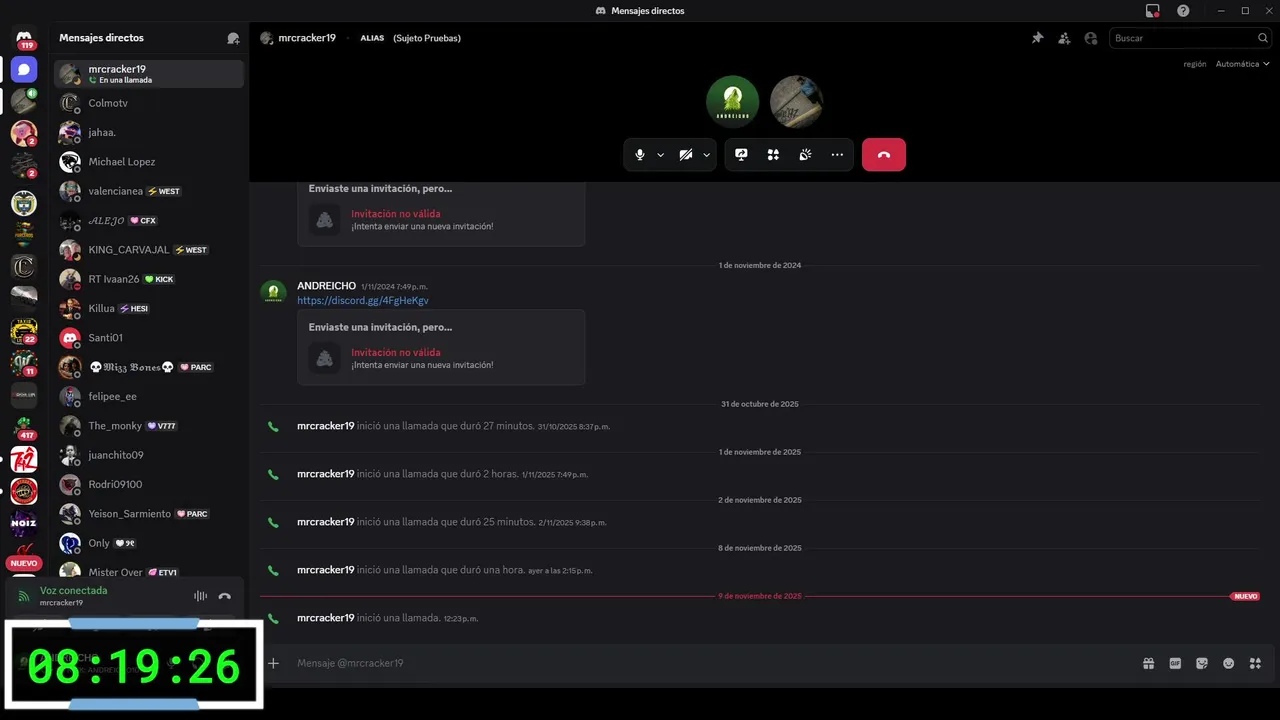Open pinned messages
This screenshot has width=1280, height=720.
[1037, 38]
